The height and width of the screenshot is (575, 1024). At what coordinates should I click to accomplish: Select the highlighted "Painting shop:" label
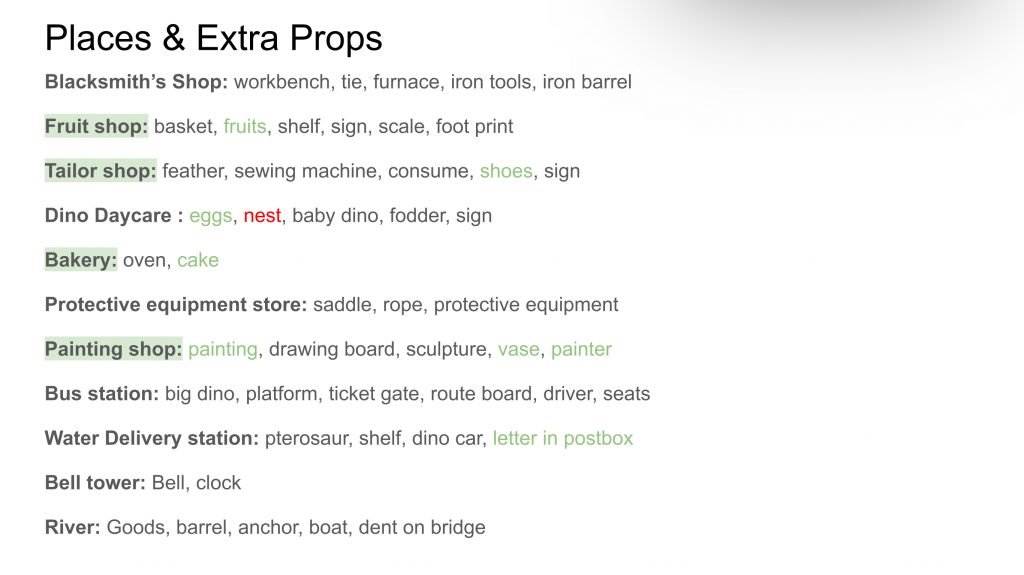[113, 349]
